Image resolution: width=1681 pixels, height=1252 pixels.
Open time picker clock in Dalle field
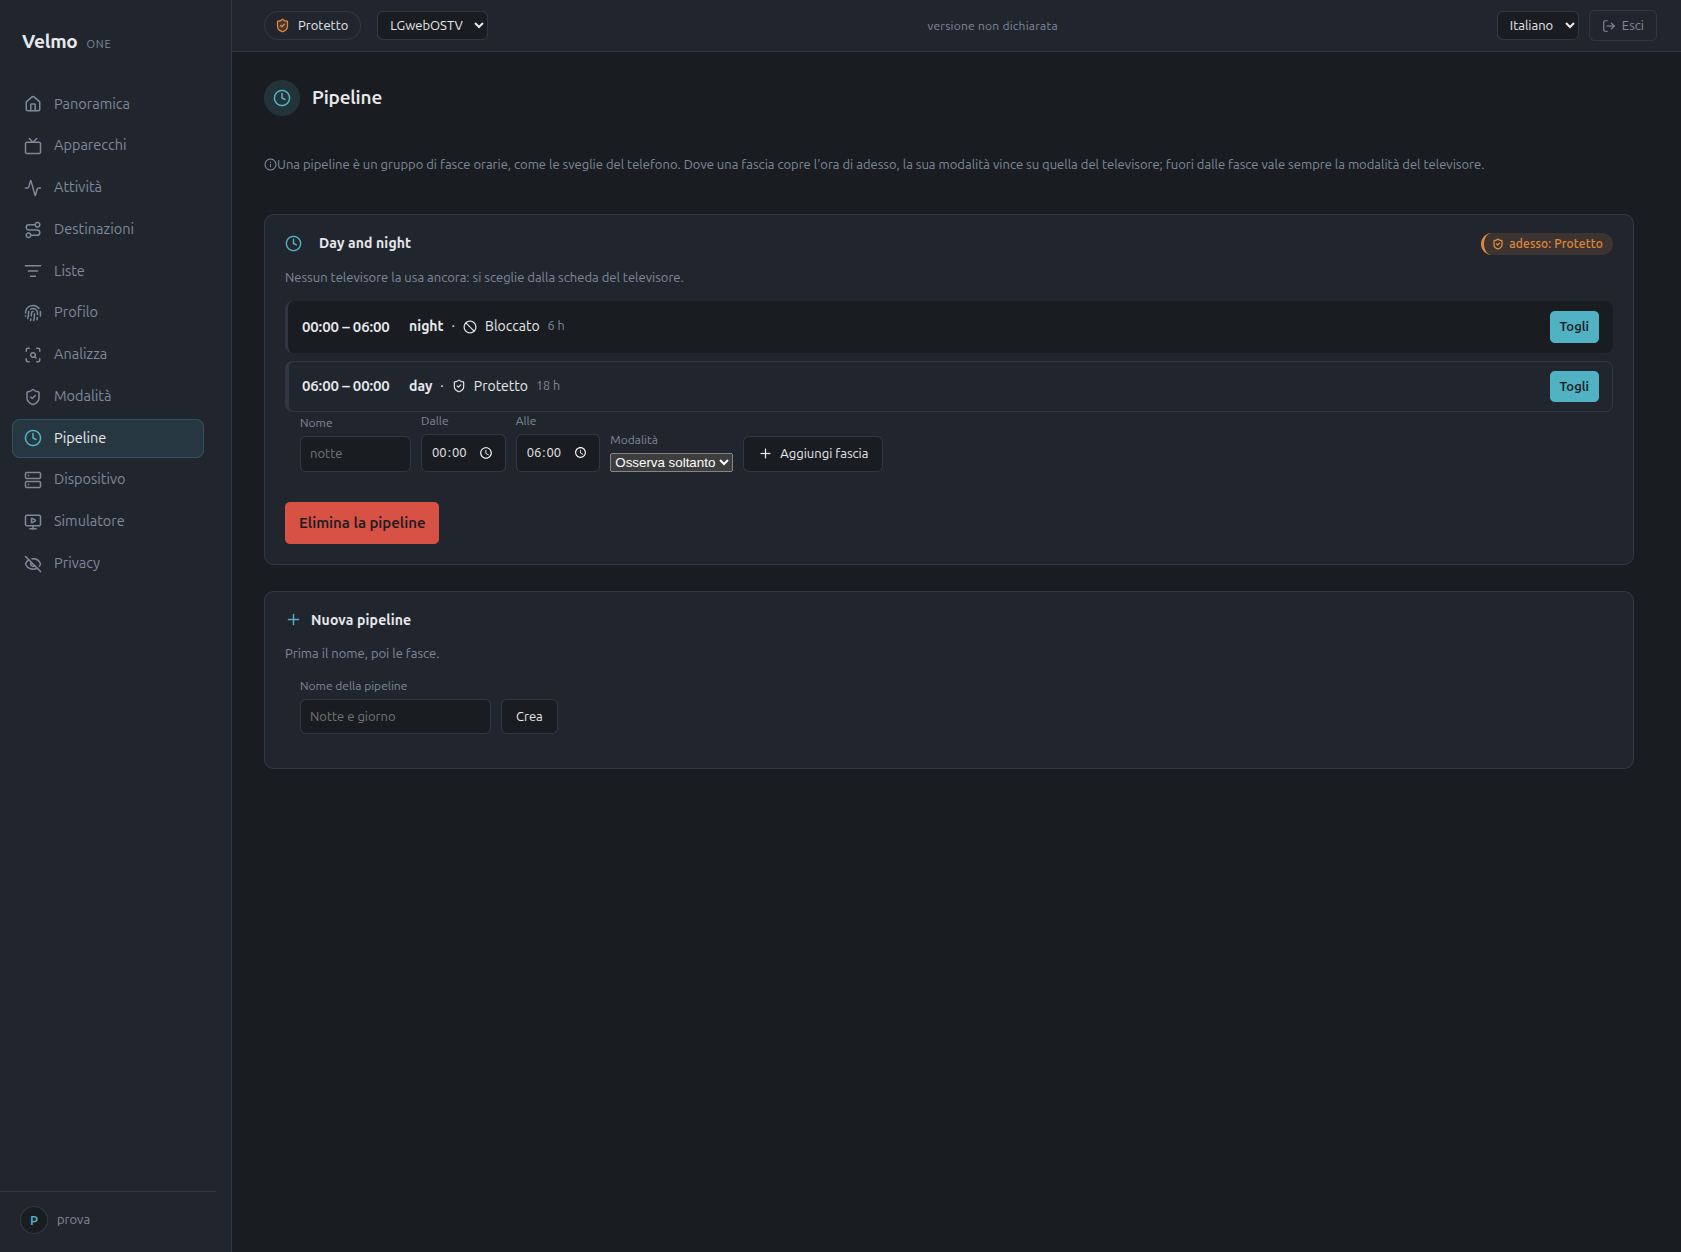tap(486, 453)
